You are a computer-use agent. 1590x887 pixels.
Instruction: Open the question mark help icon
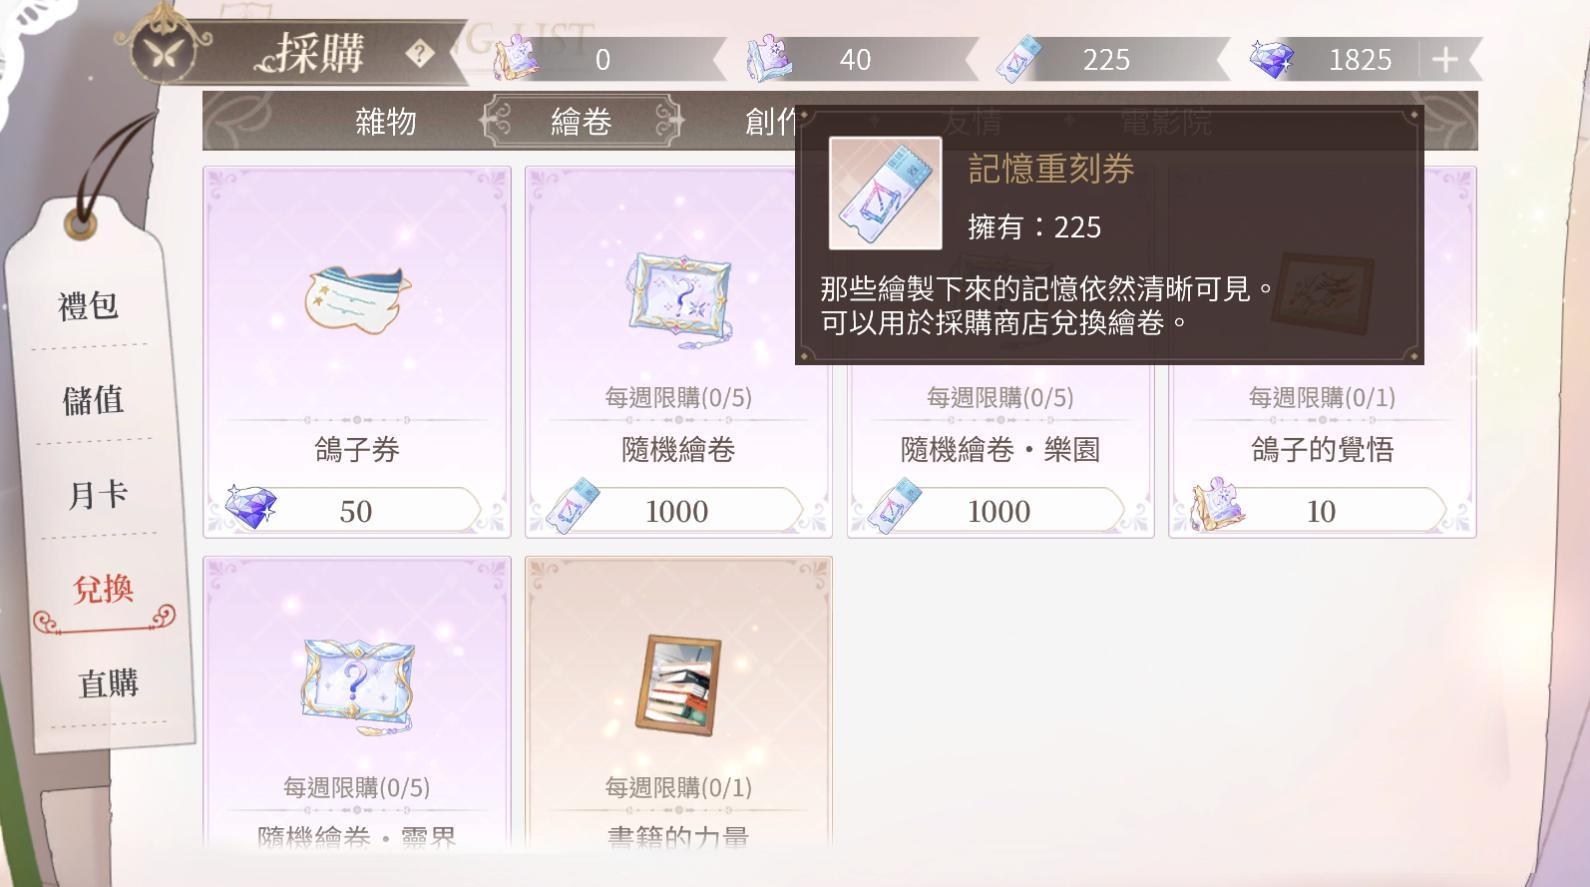coord(420,54)
